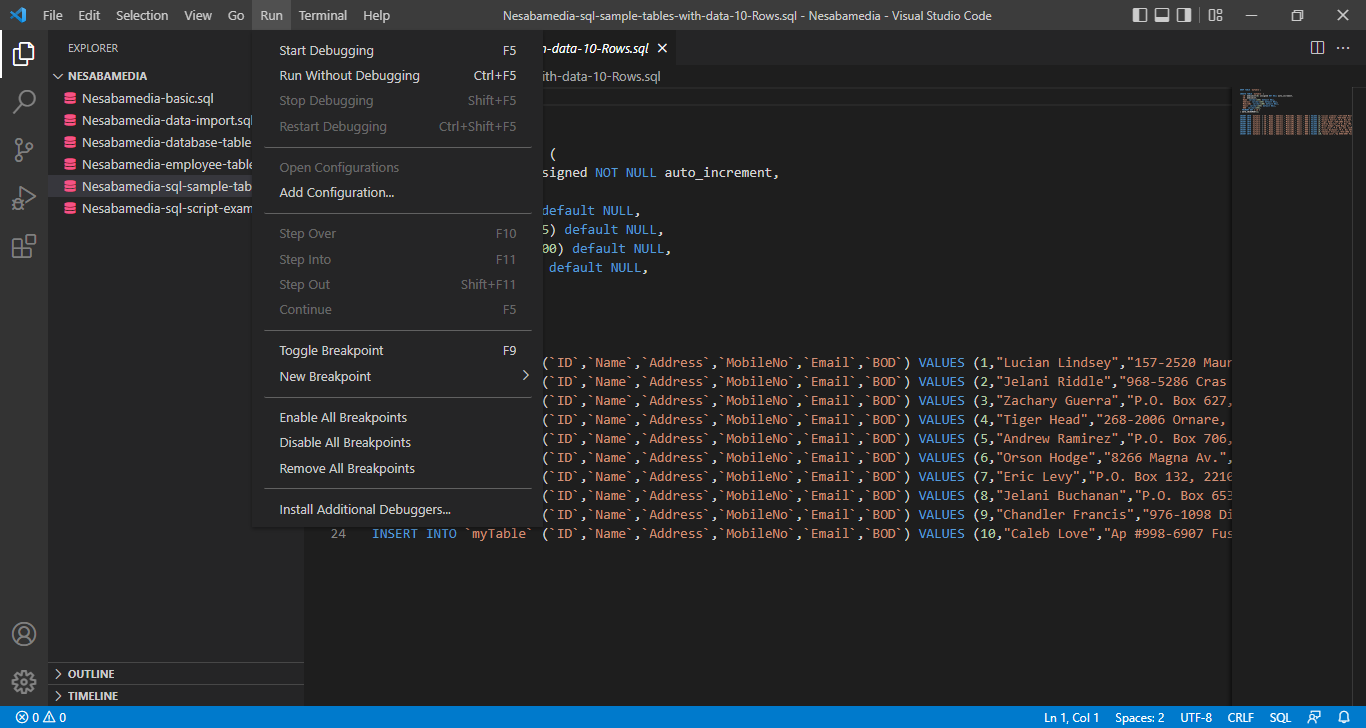The height and width of the screenshot is (728, 1366).
Task: Open the Run and Debug view
Action: [24, 198]
